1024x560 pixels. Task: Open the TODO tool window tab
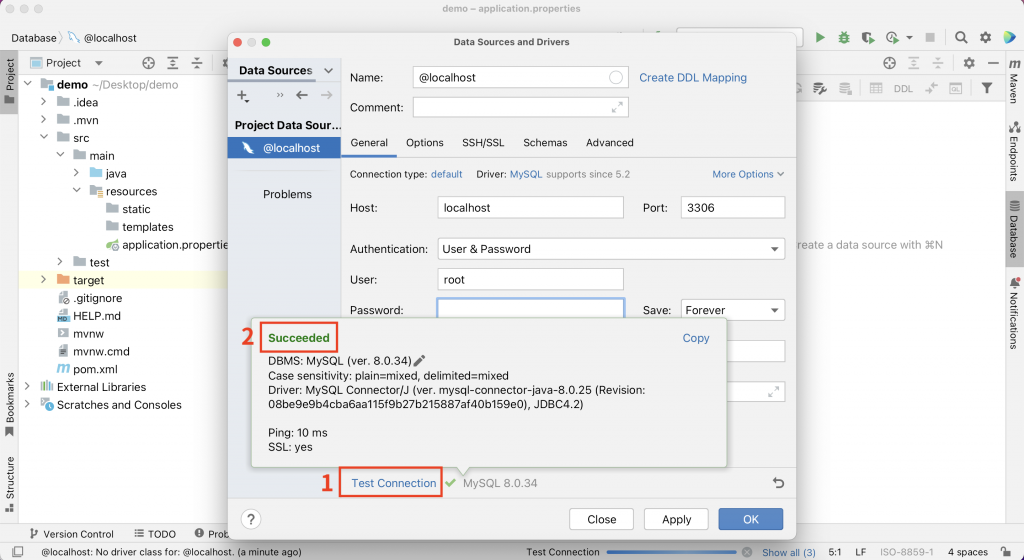[155, 534]
